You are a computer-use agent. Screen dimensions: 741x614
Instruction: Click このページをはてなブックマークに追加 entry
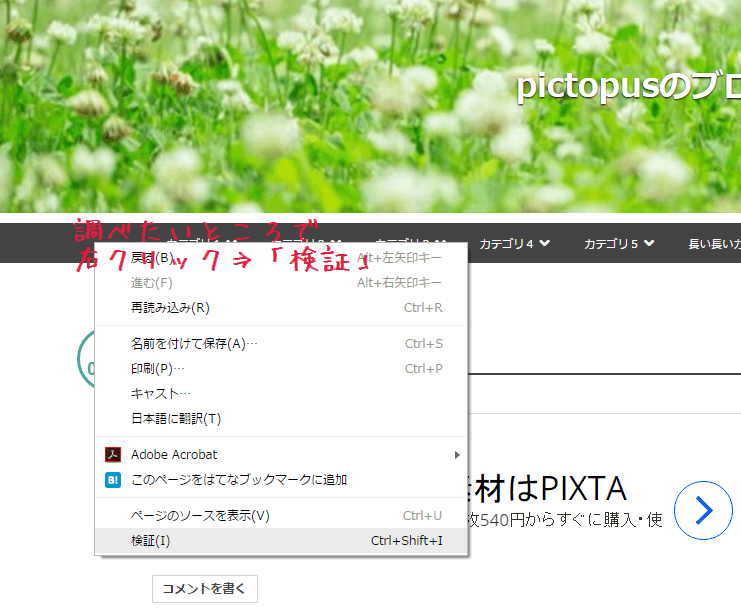[281, 480]
